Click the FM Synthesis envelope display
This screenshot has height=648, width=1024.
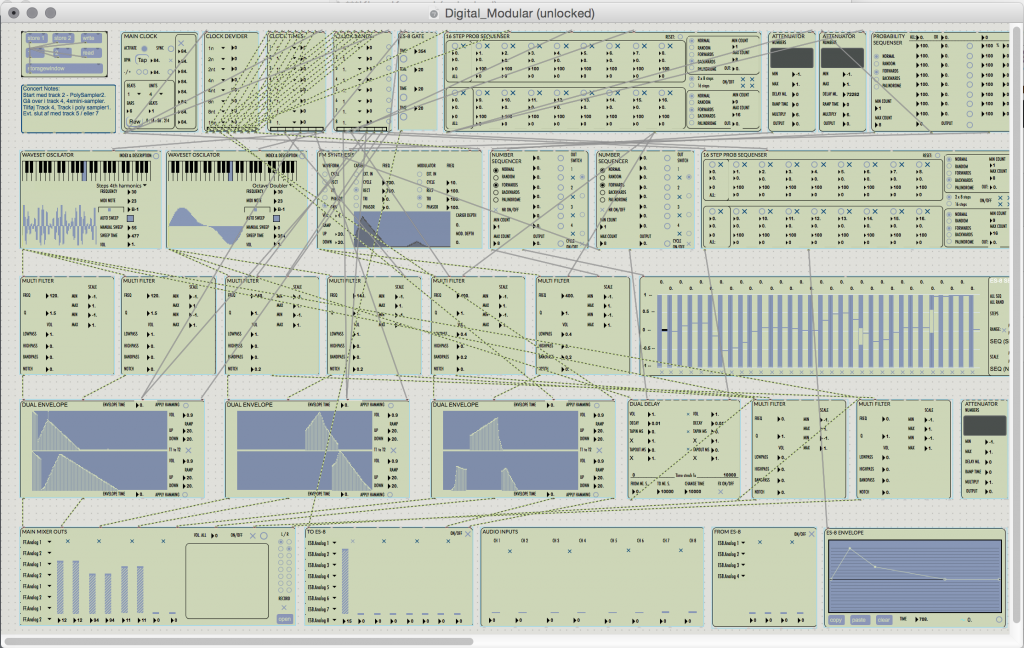pos(402,229)
